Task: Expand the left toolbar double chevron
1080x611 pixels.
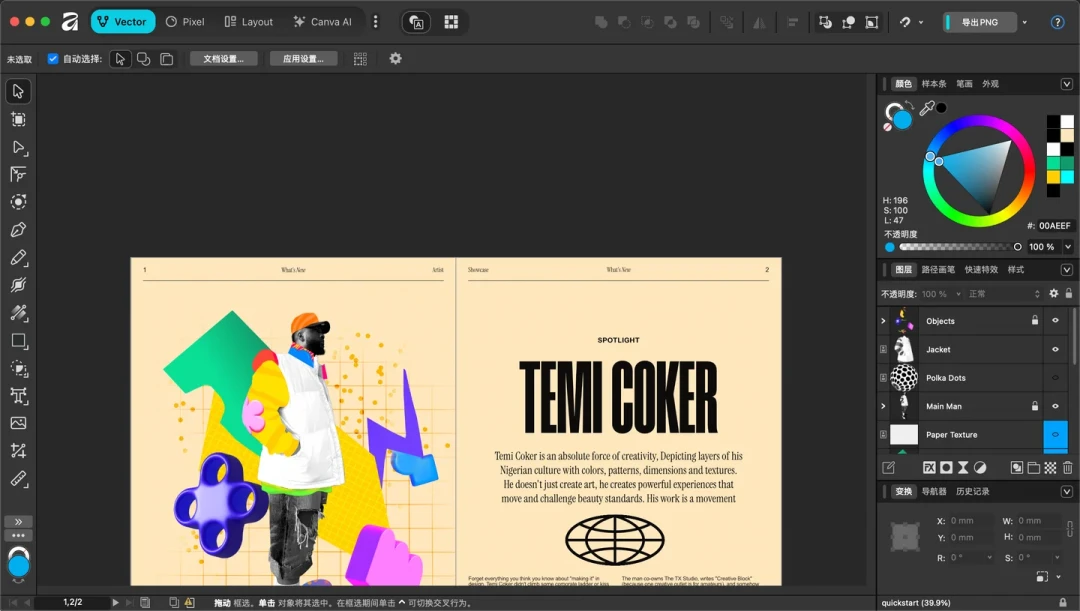Action: click(19, 521)
